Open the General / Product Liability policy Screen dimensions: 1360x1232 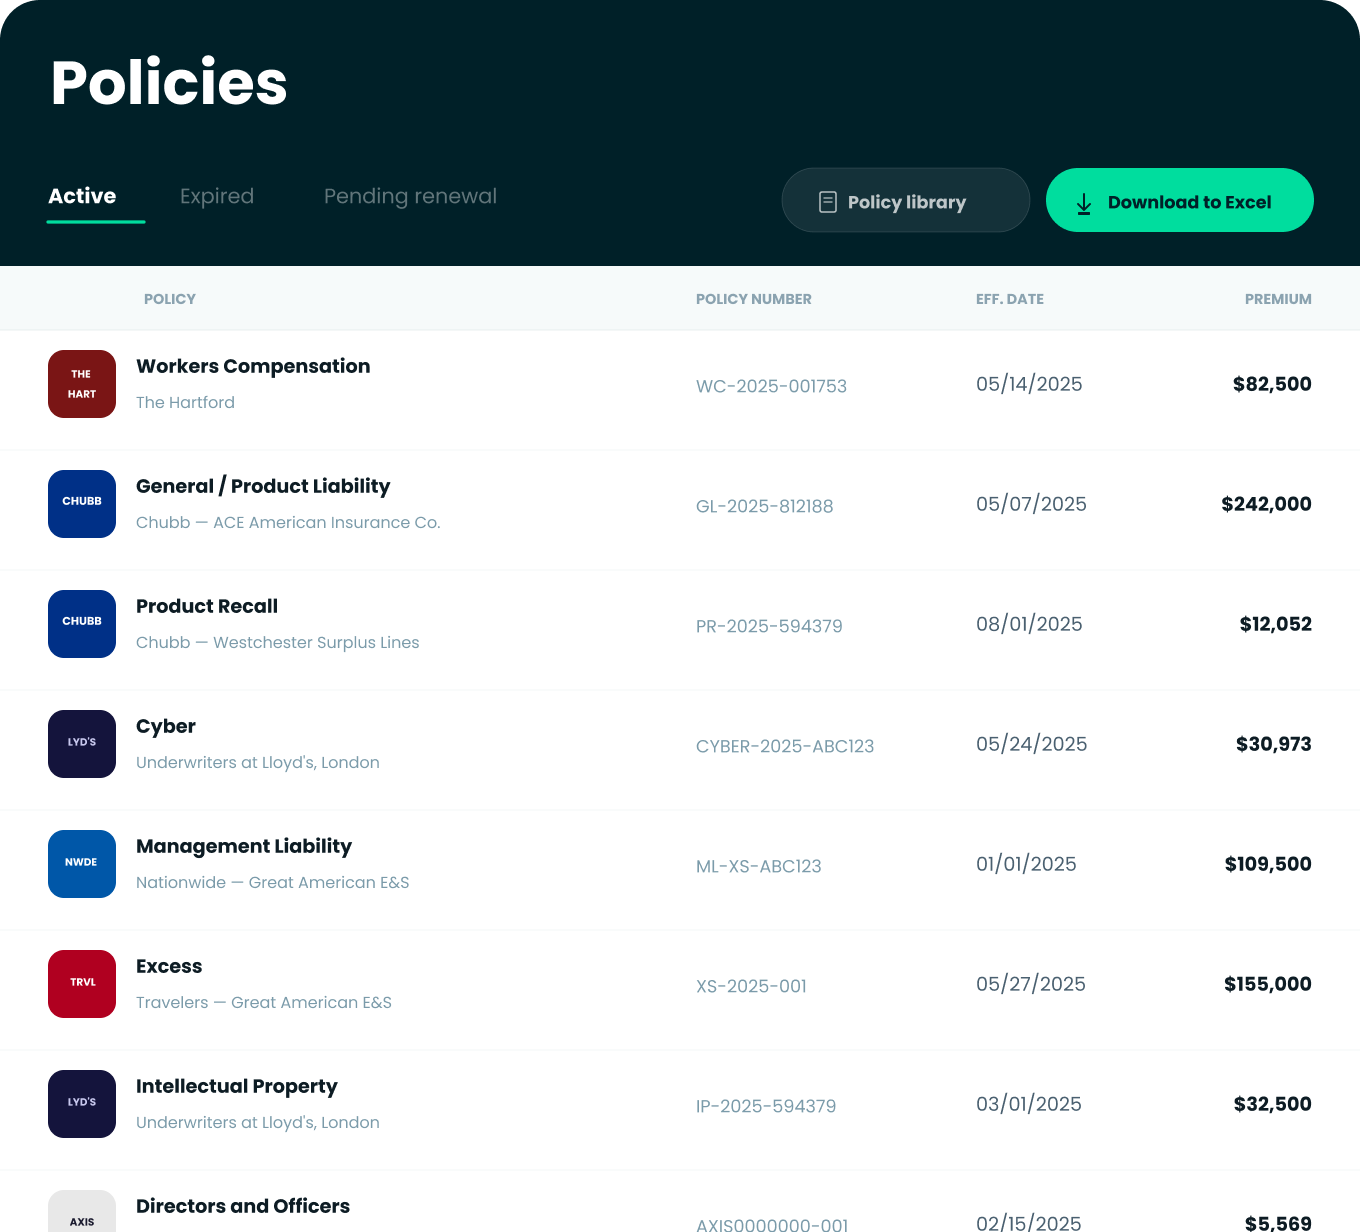tap(263, 486)
